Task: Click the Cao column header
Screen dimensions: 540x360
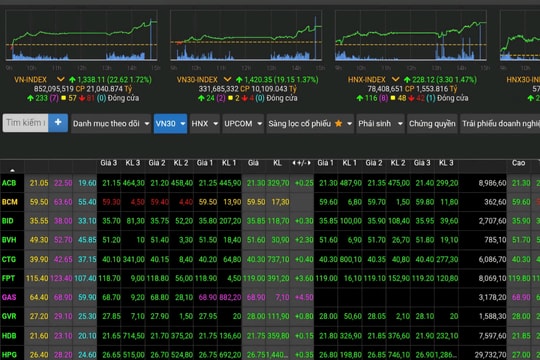Action: [518, 163]
